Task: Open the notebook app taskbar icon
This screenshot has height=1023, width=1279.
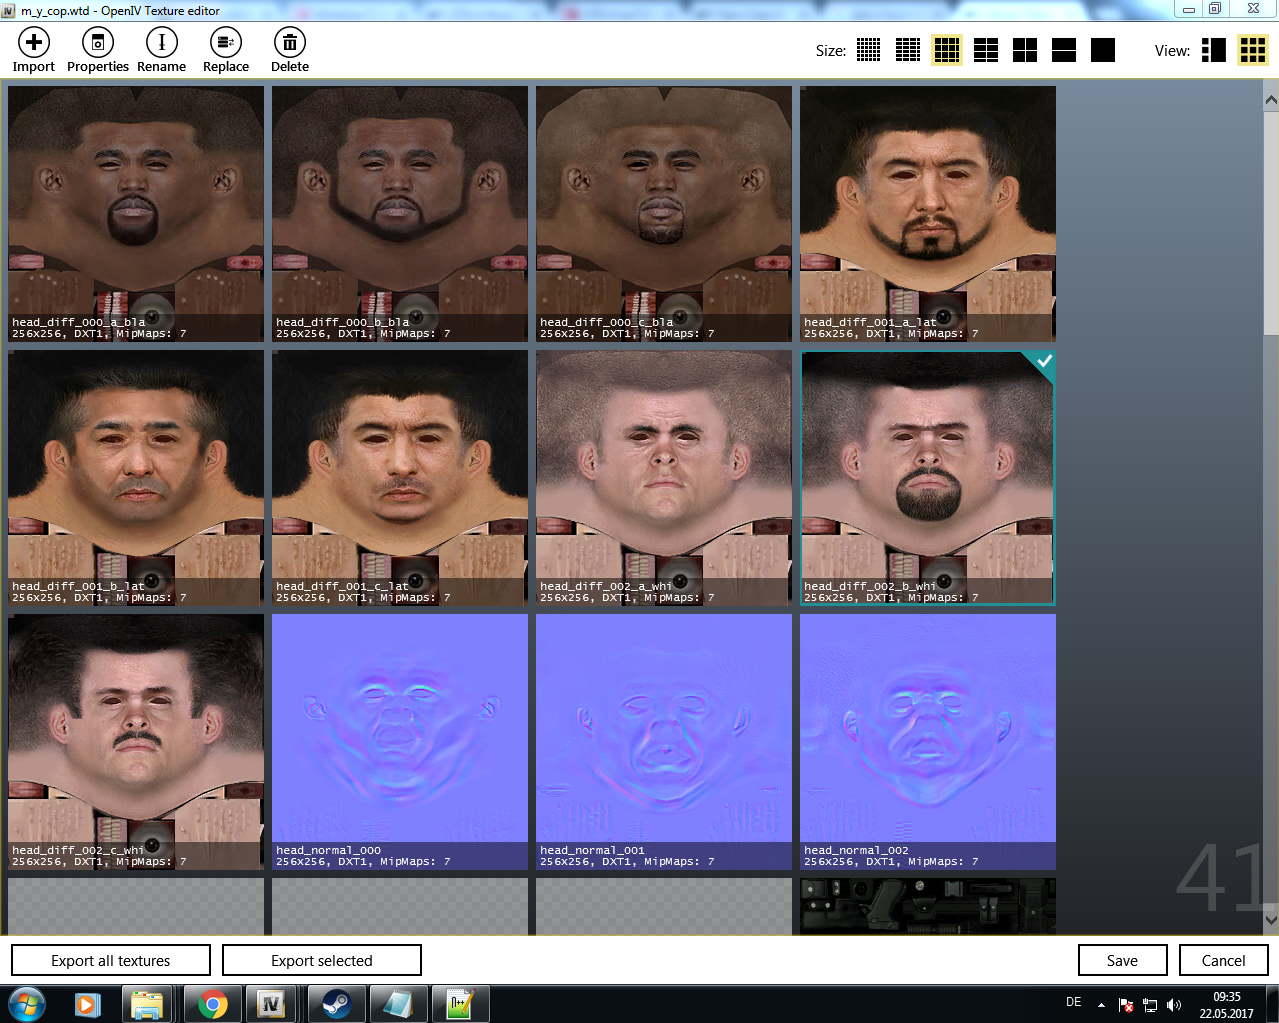Action: pyautogui.click(x=398, y=1003)
